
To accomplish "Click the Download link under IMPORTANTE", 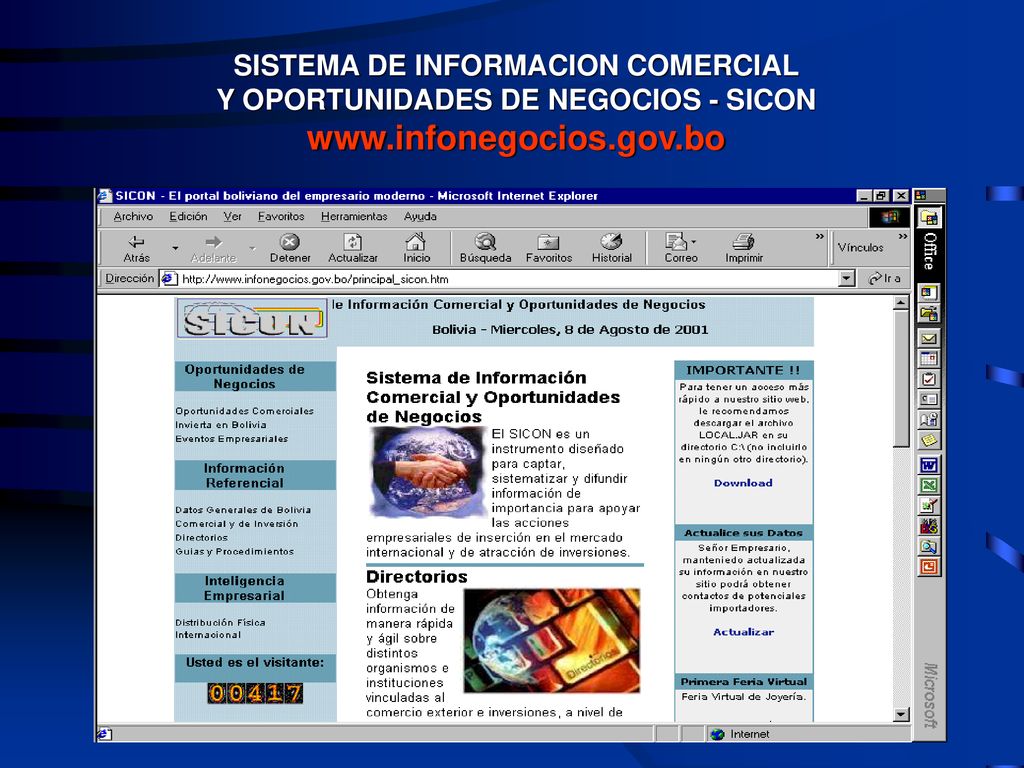I will [743, 483].
